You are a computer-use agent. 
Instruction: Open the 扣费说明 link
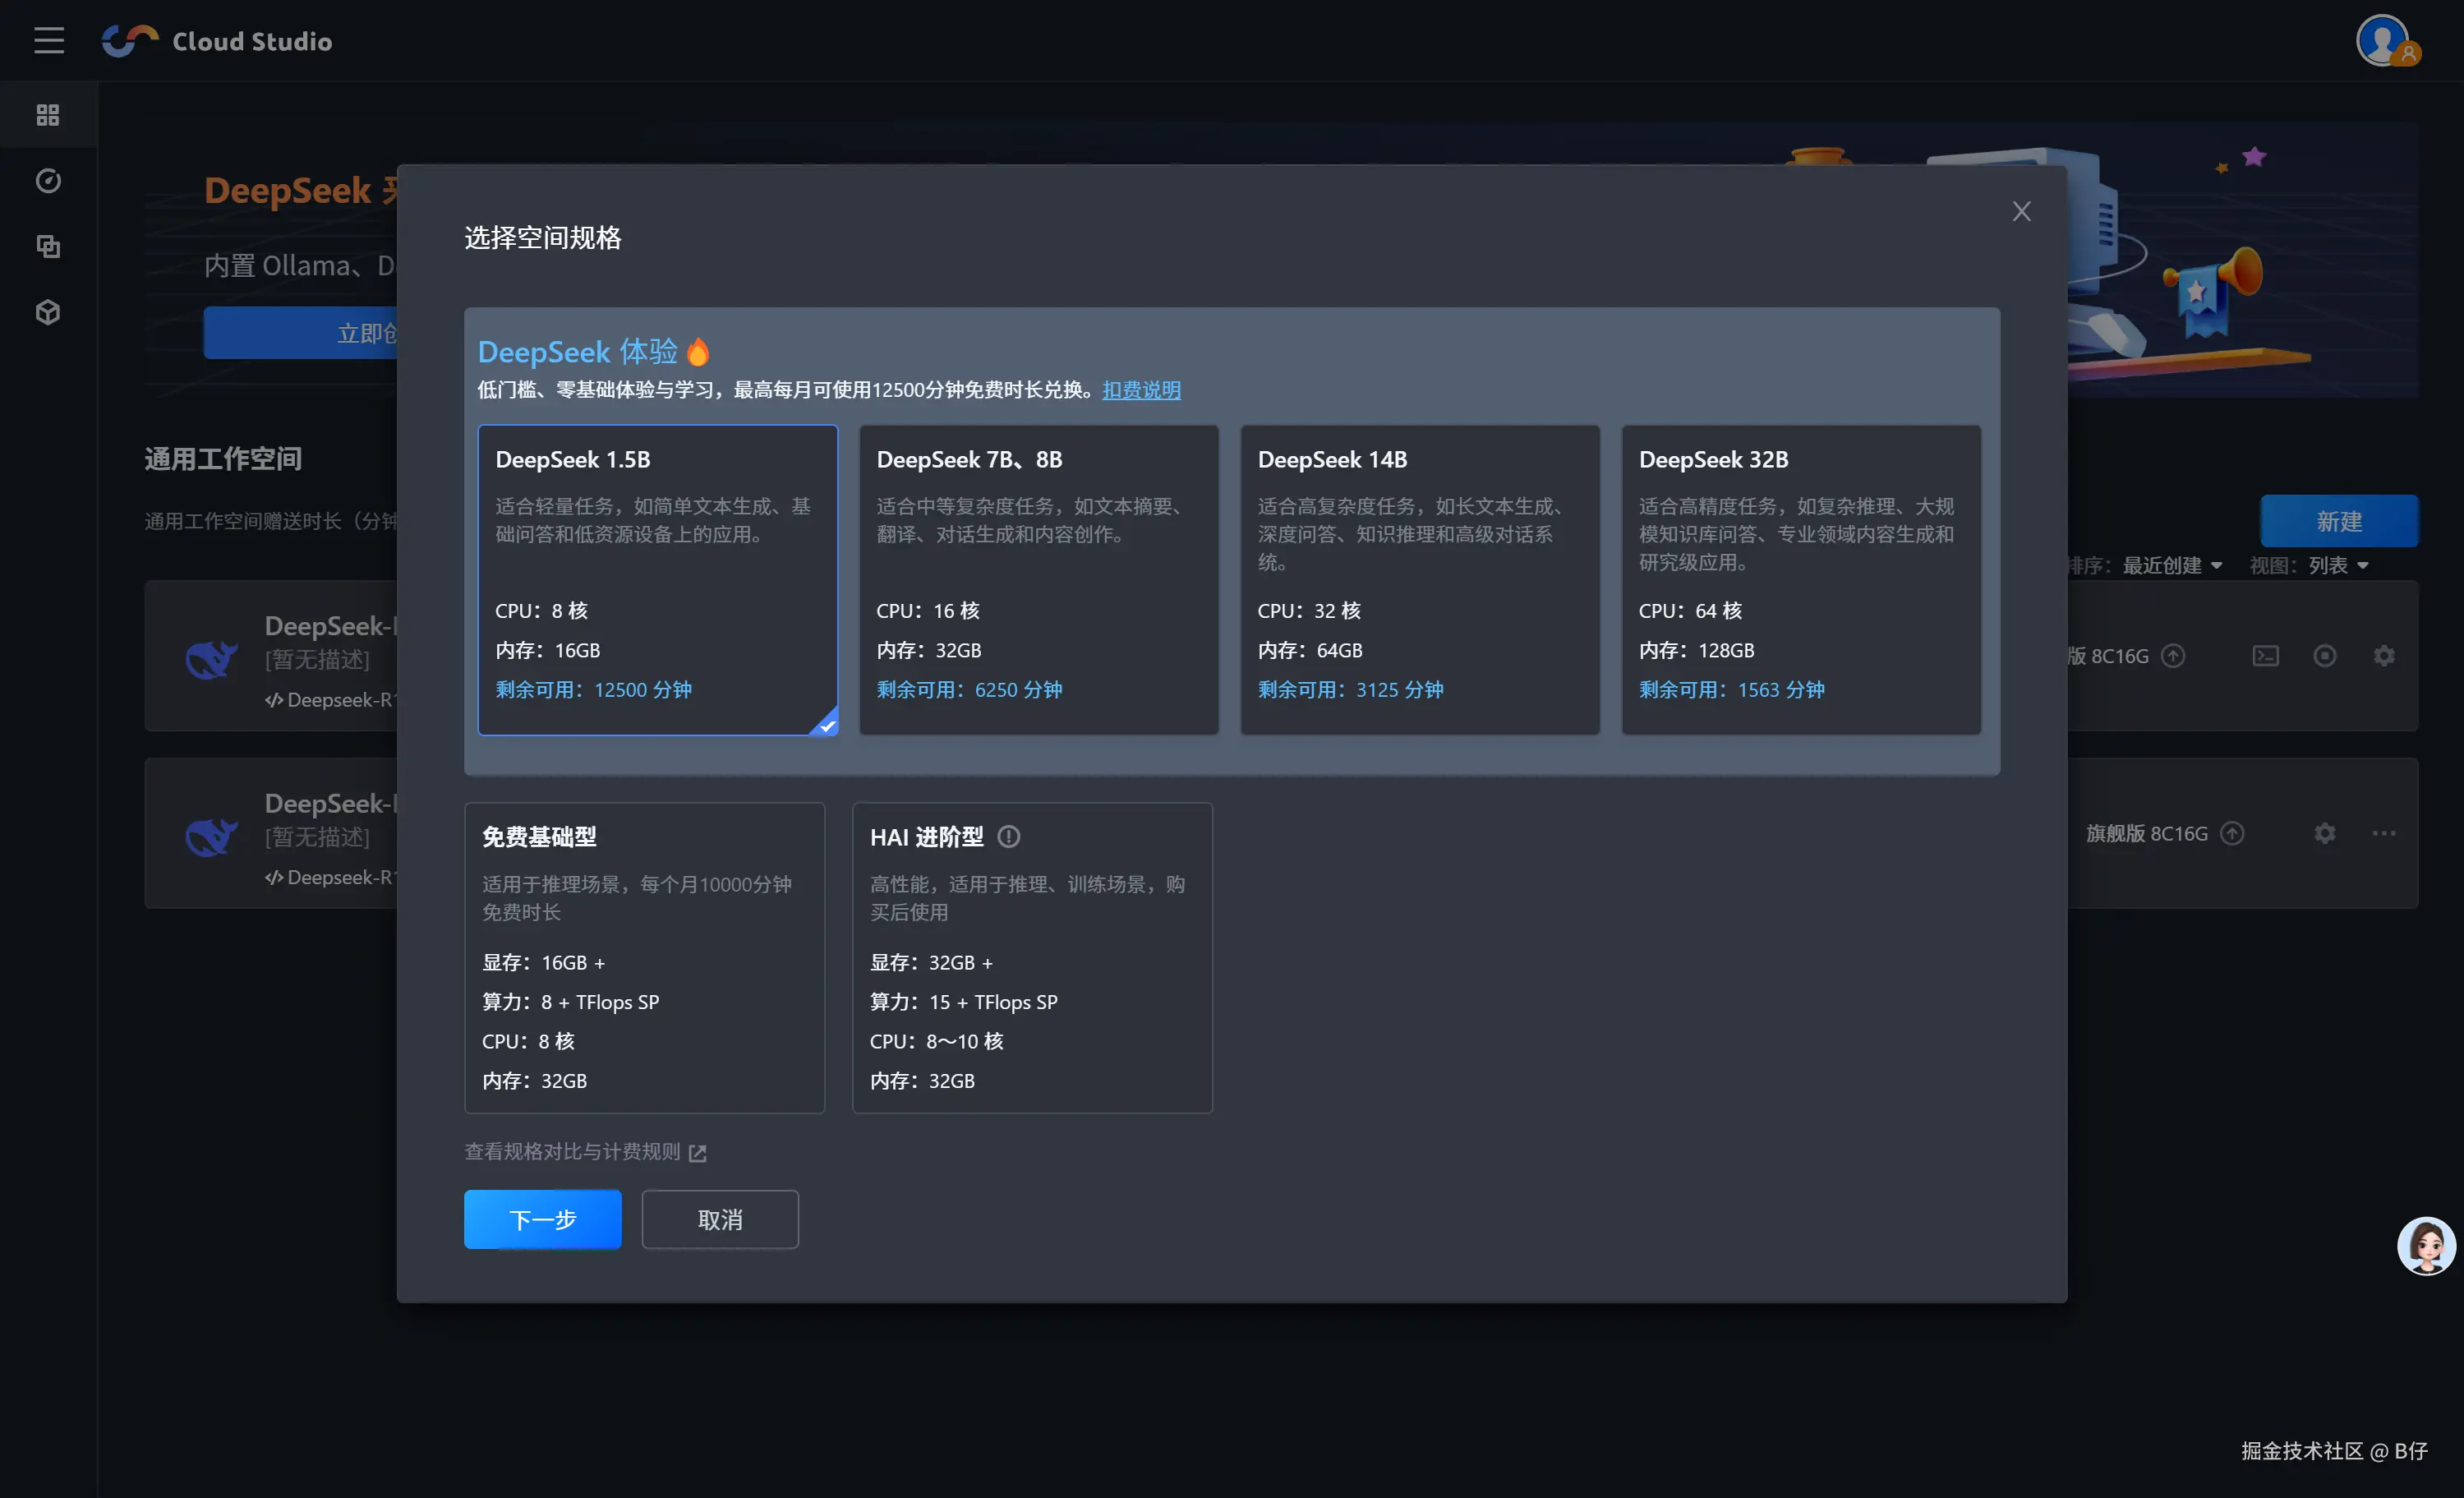[x=1141, y=390]
